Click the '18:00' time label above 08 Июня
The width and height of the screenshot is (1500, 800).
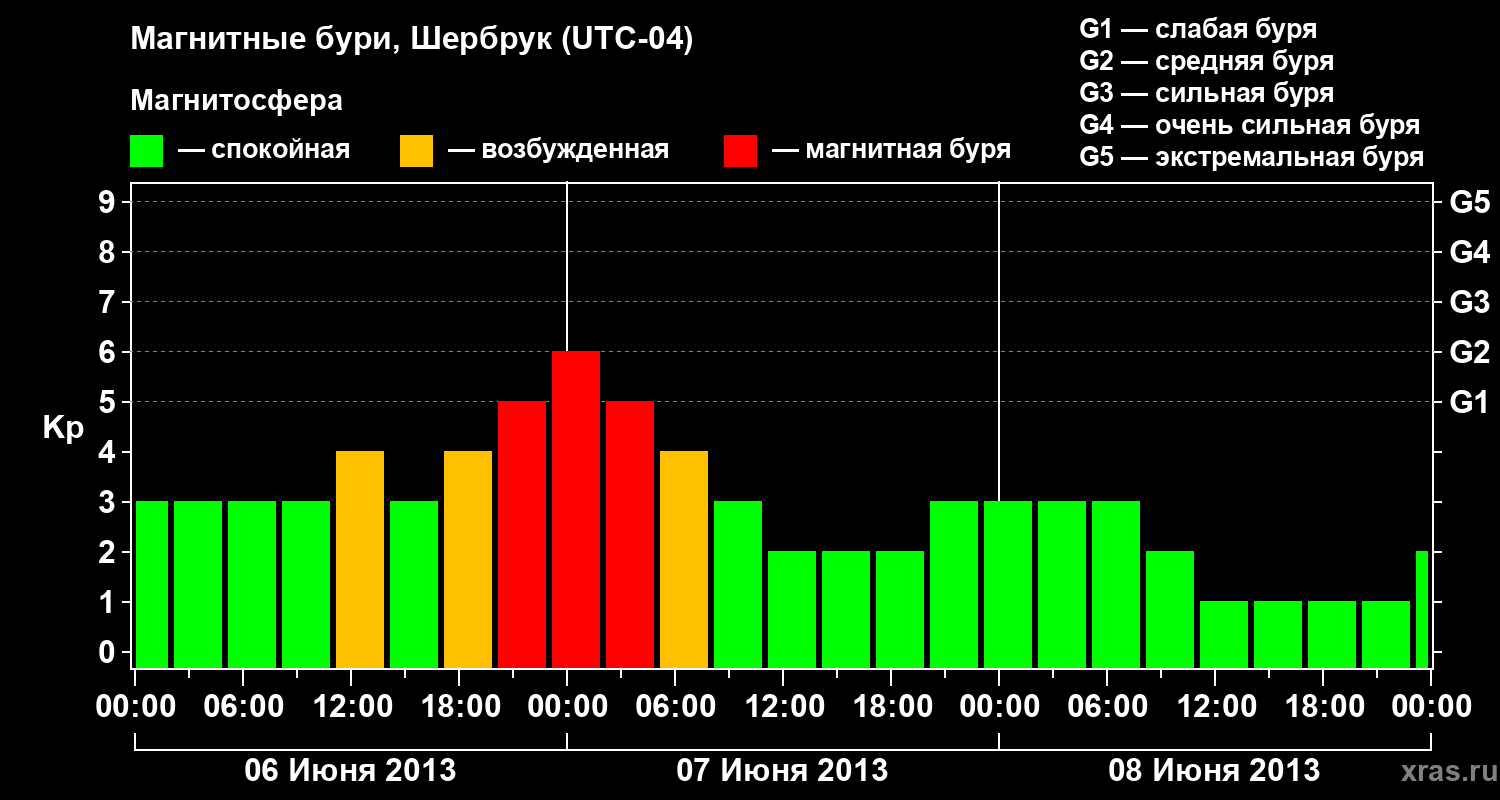[x=1323, y=706]
